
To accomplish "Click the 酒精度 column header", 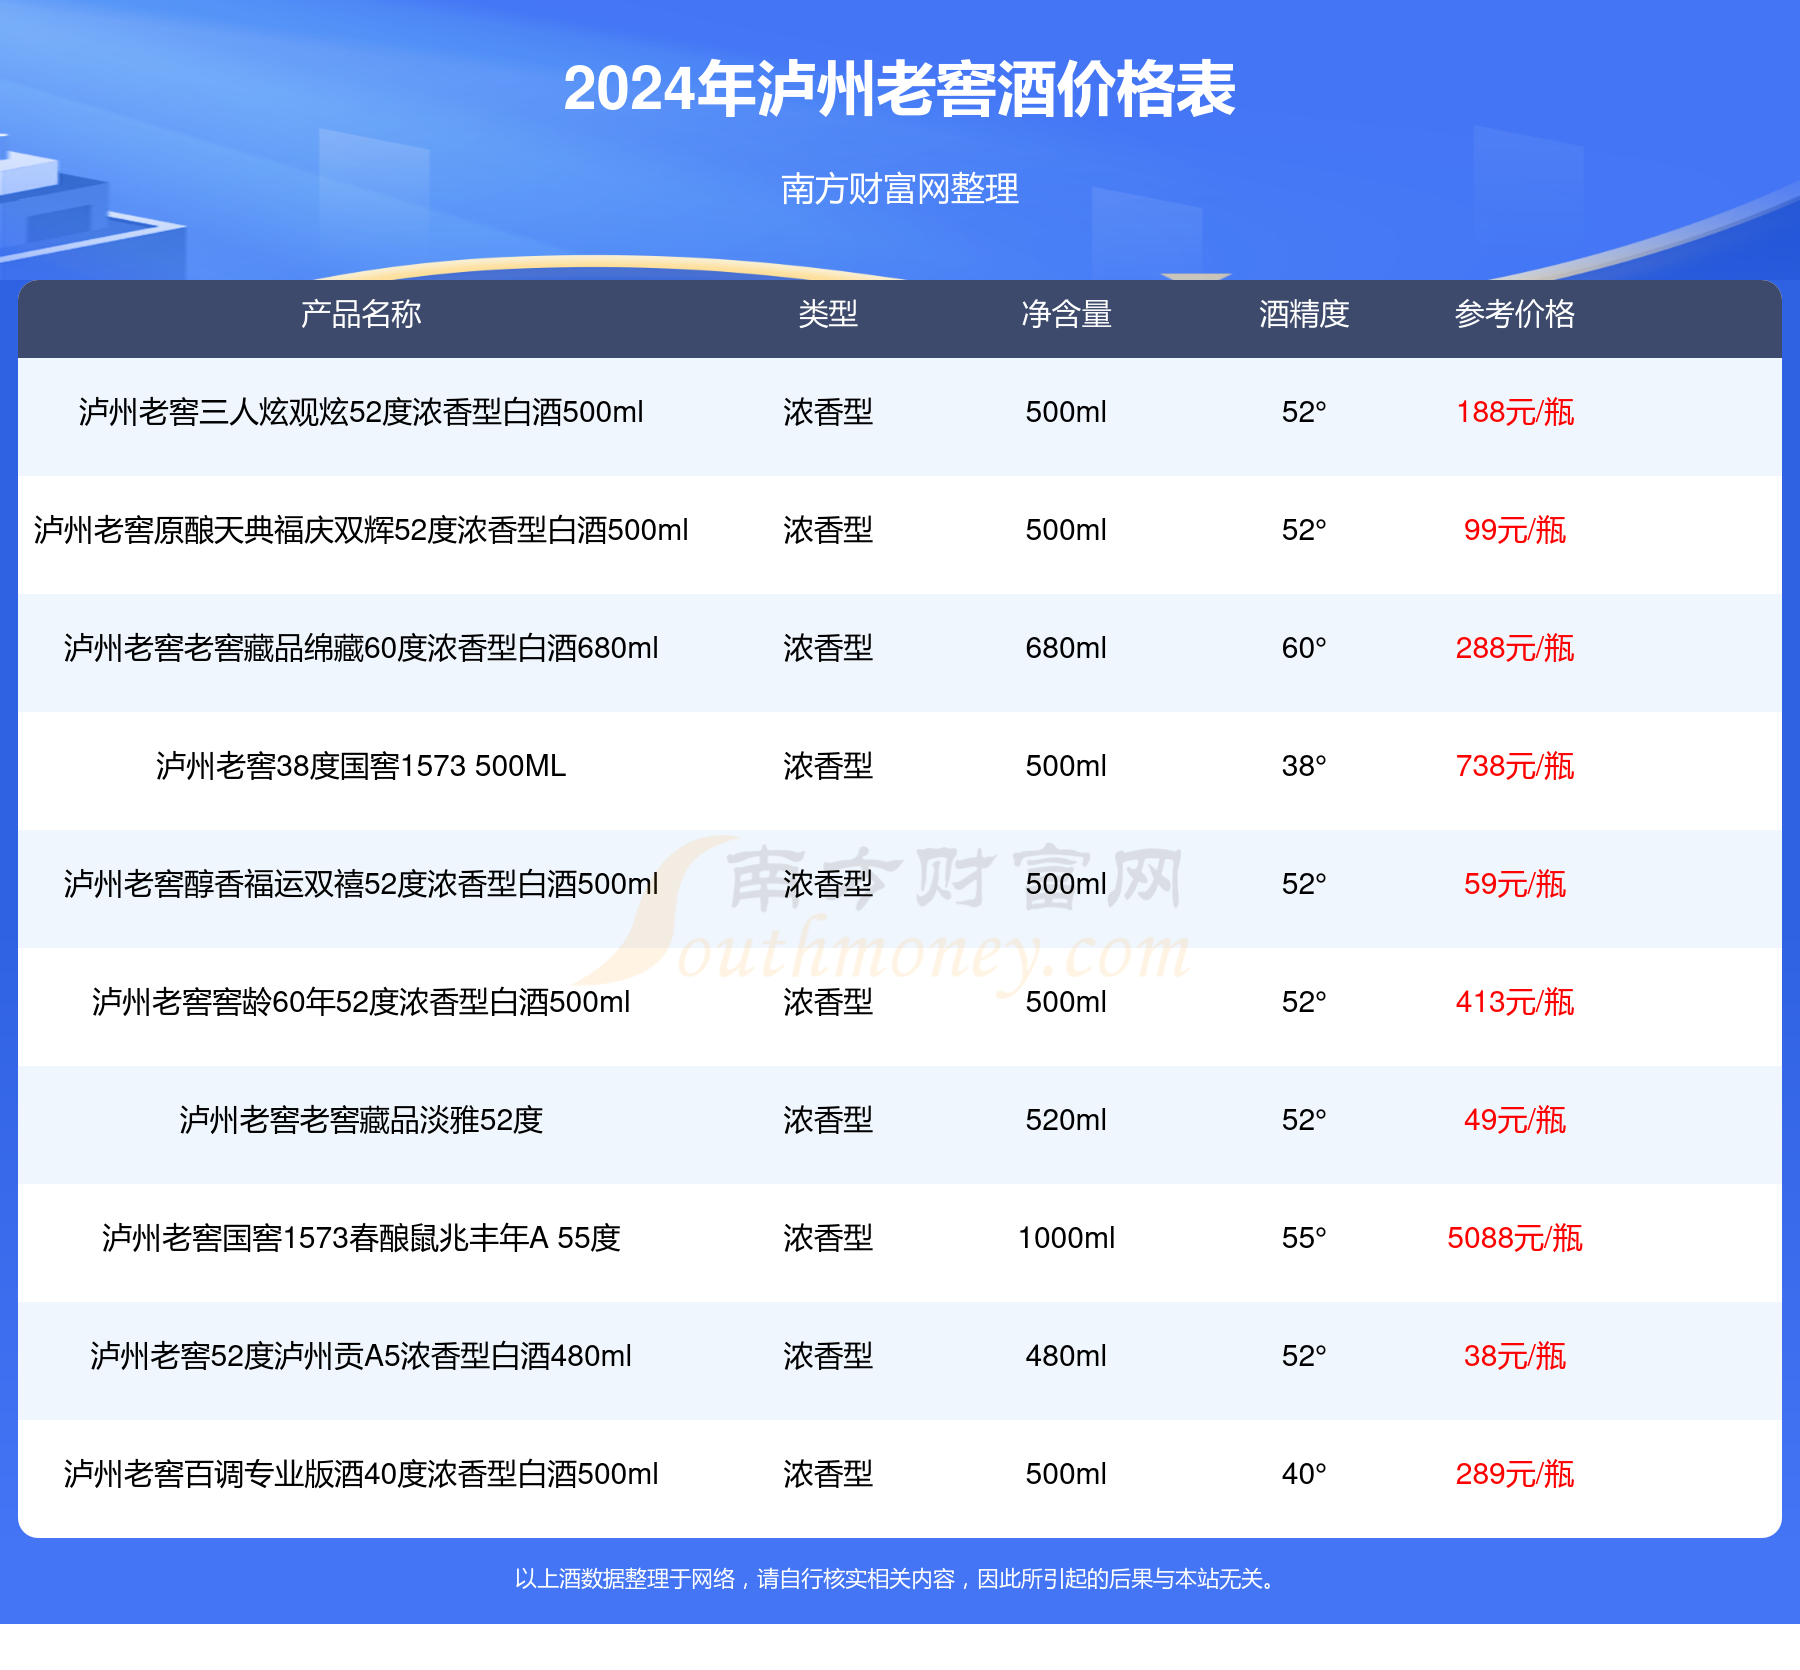I will pyautogui.click(x=1304, y=314).
